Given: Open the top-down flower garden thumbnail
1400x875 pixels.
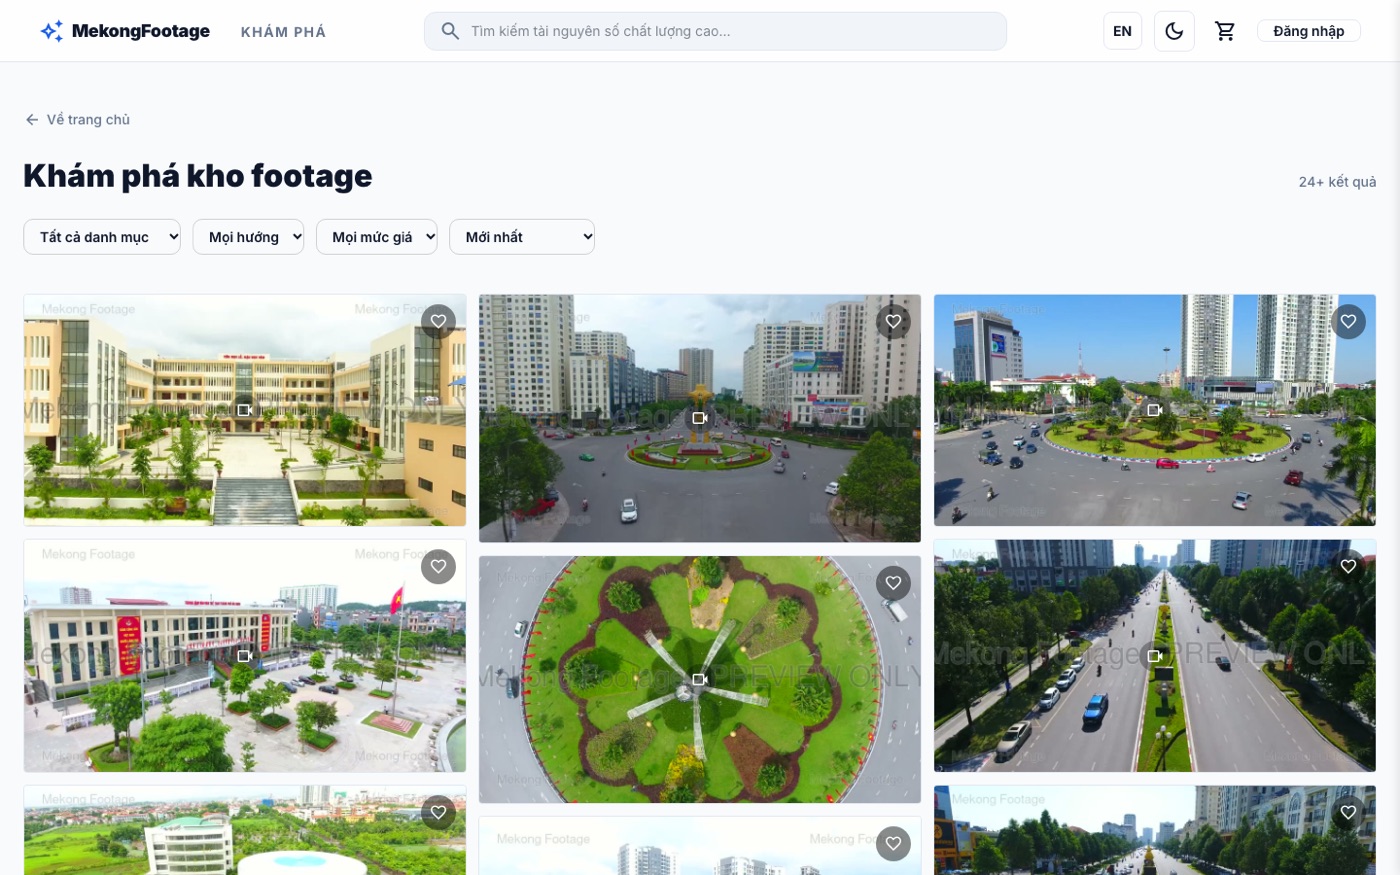Looking at the screenshot, I should [x=700, y=680].
